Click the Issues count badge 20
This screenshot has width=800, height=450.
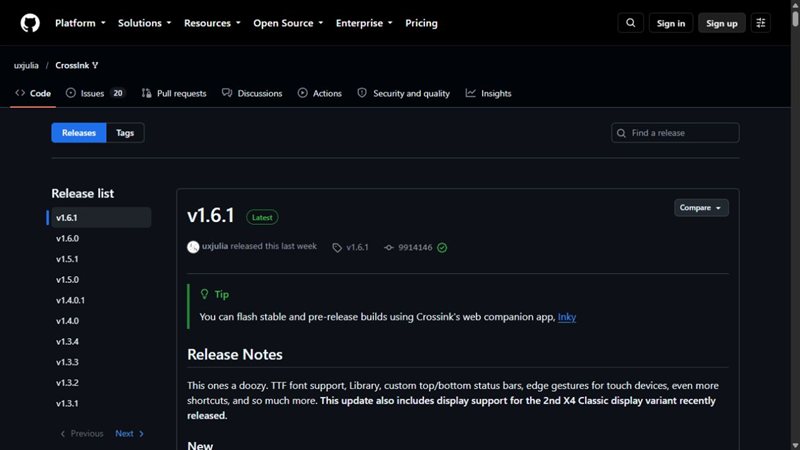click(x=118, y=93)
